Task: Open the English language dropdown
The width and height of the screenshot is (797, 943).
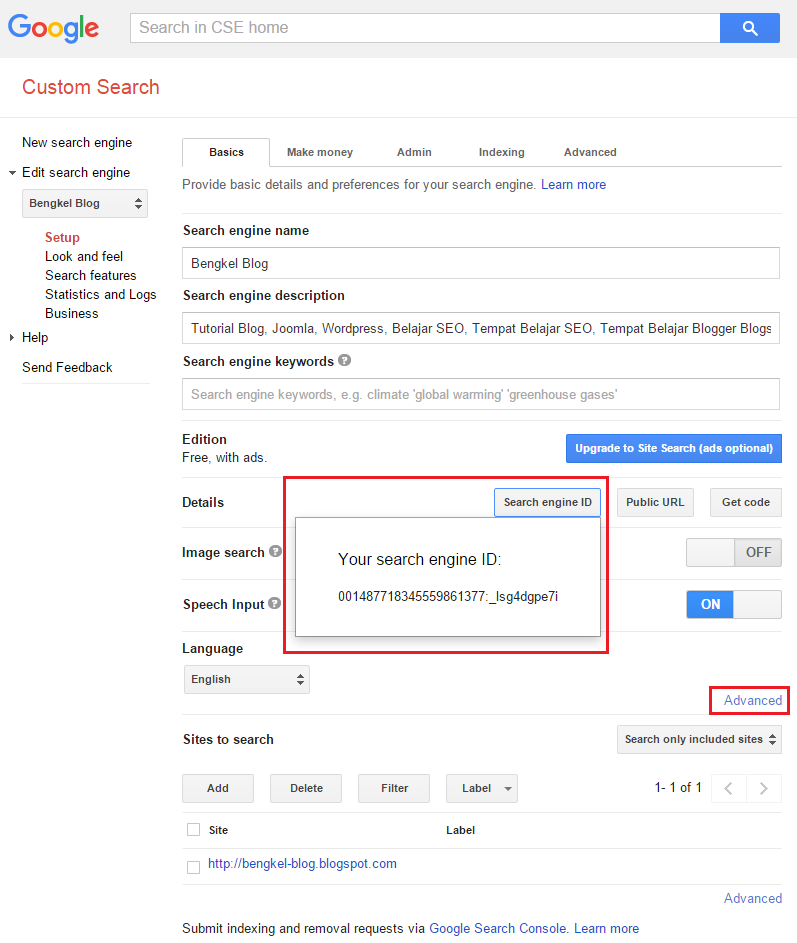Action: tap(247, 679)
